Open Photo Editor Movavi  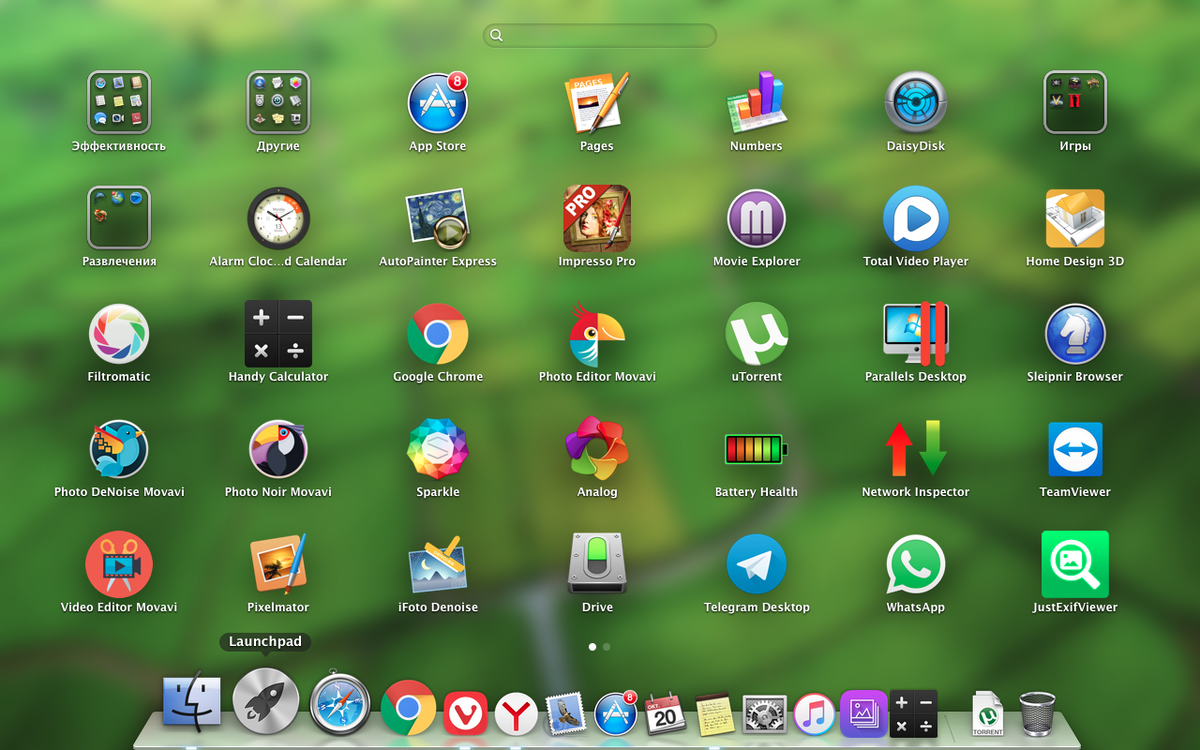click(x=597, y=333)
